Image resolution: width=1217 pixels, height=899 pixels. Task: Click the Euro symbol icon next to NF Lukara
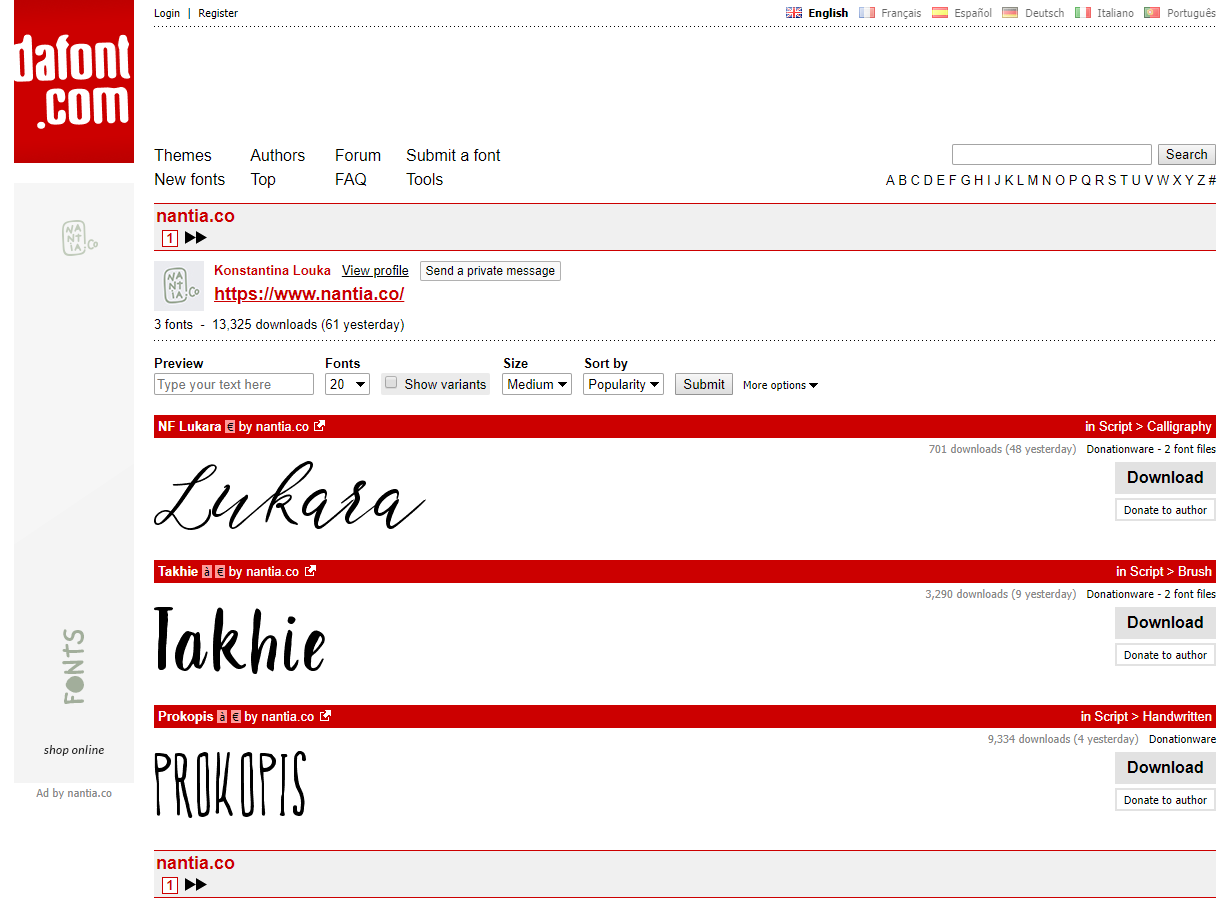(x=230, y=426)
